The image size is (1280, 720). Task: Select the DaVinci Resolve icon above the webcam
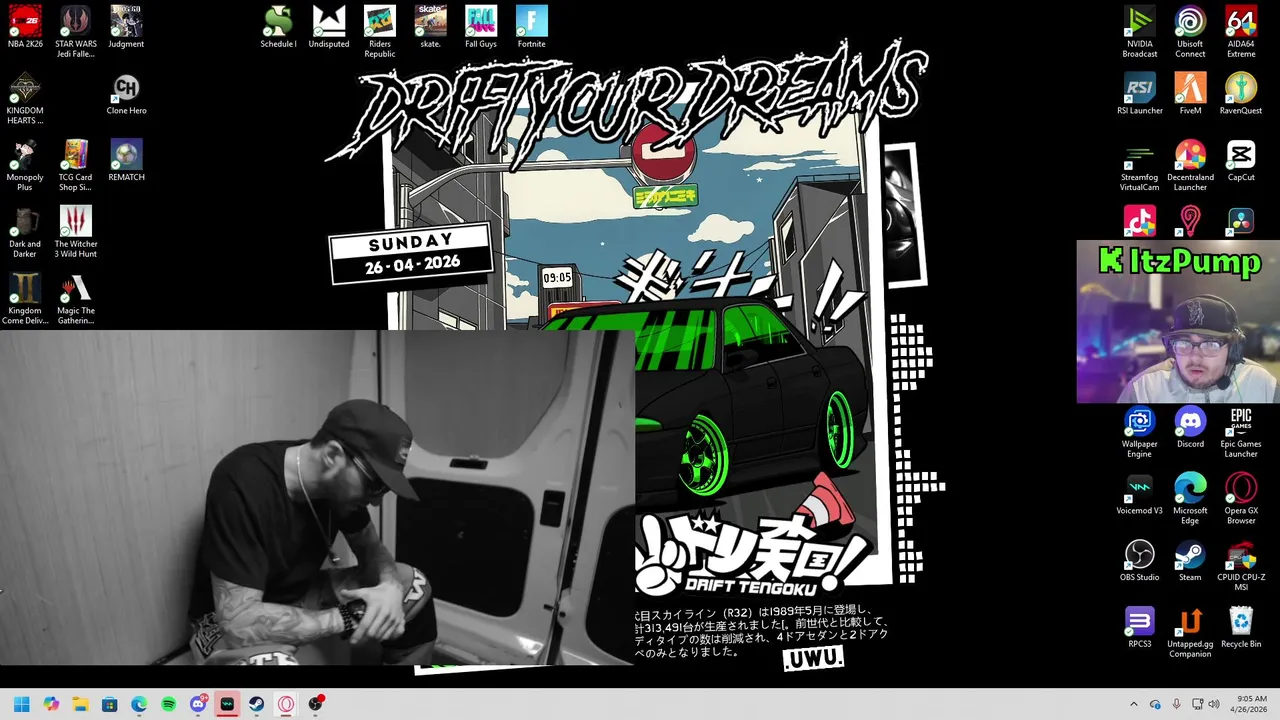click(x=1241, y=221)
